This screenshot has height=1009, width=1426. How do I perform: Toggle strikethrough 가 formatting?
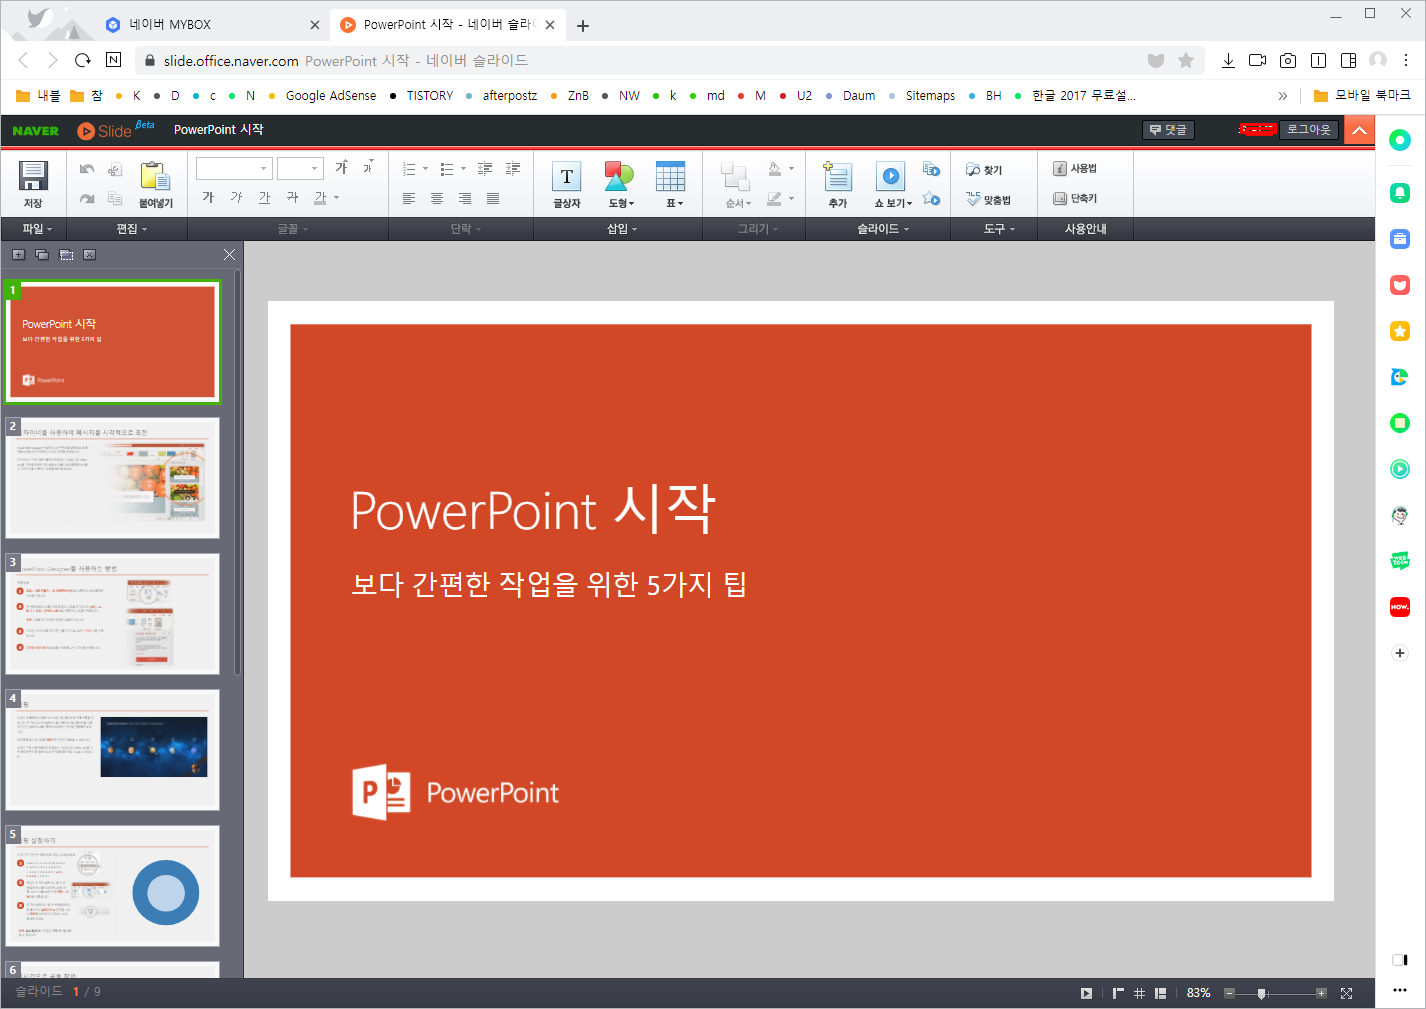292,197
